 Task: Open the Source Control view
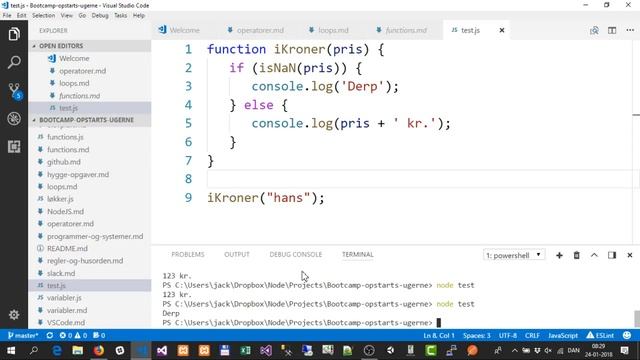tap(14, 91)
